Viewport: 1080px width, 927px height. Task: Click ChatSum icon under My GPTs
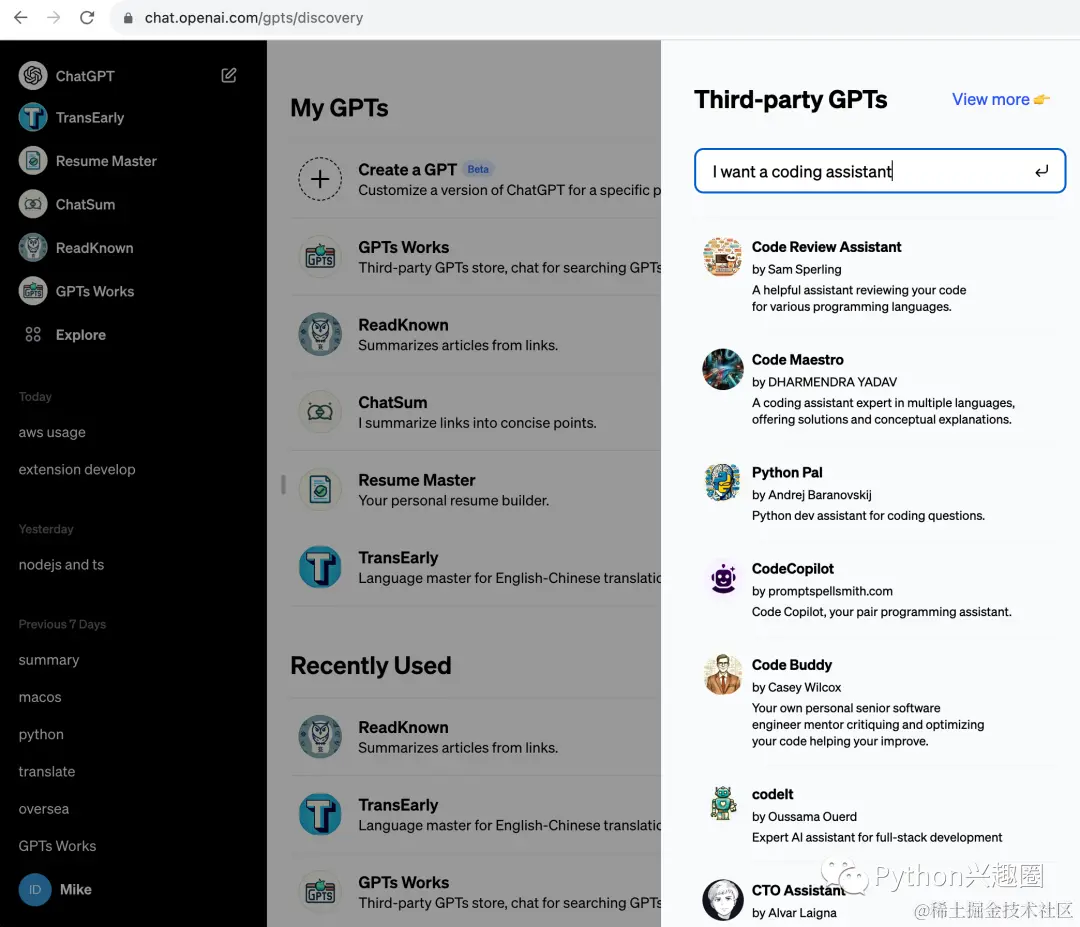pos(320,412)
